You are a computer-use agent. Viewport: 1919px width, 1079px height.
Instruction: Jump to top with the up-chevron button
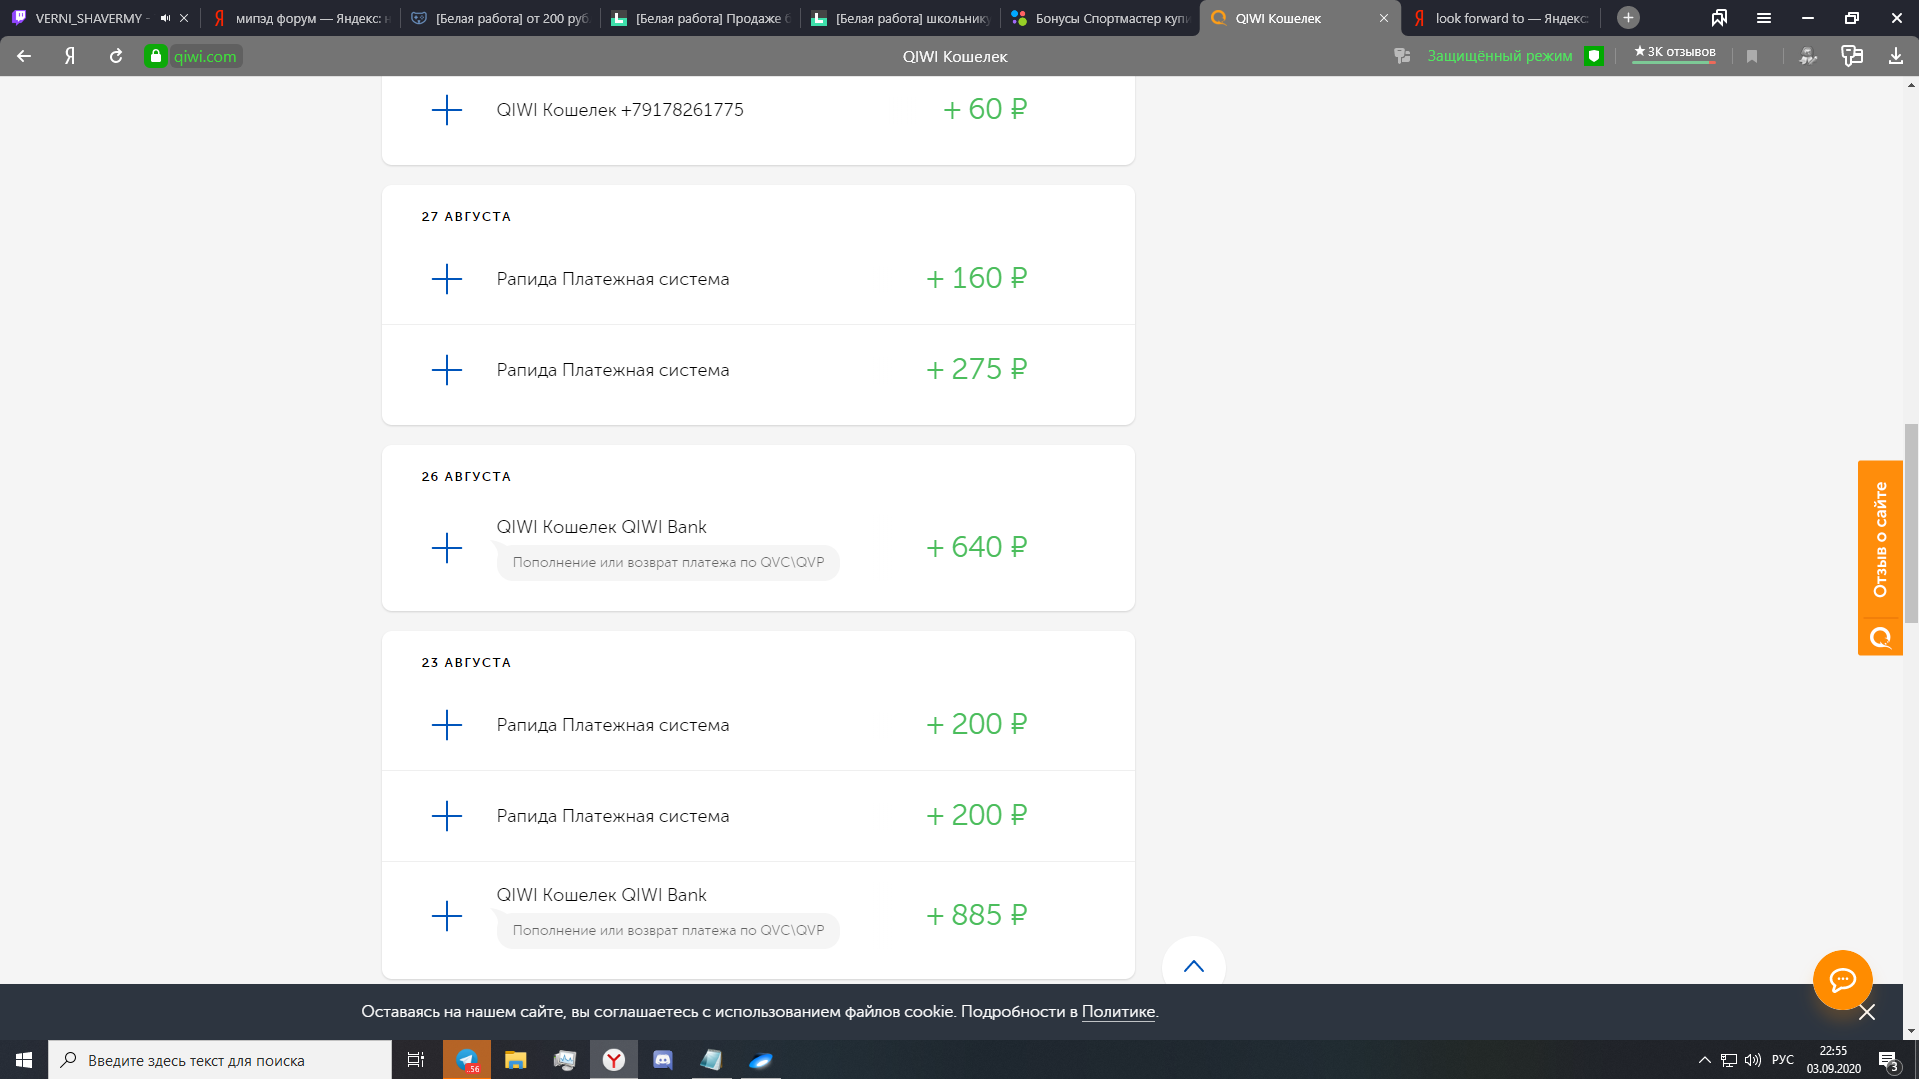click(1193, 965)
